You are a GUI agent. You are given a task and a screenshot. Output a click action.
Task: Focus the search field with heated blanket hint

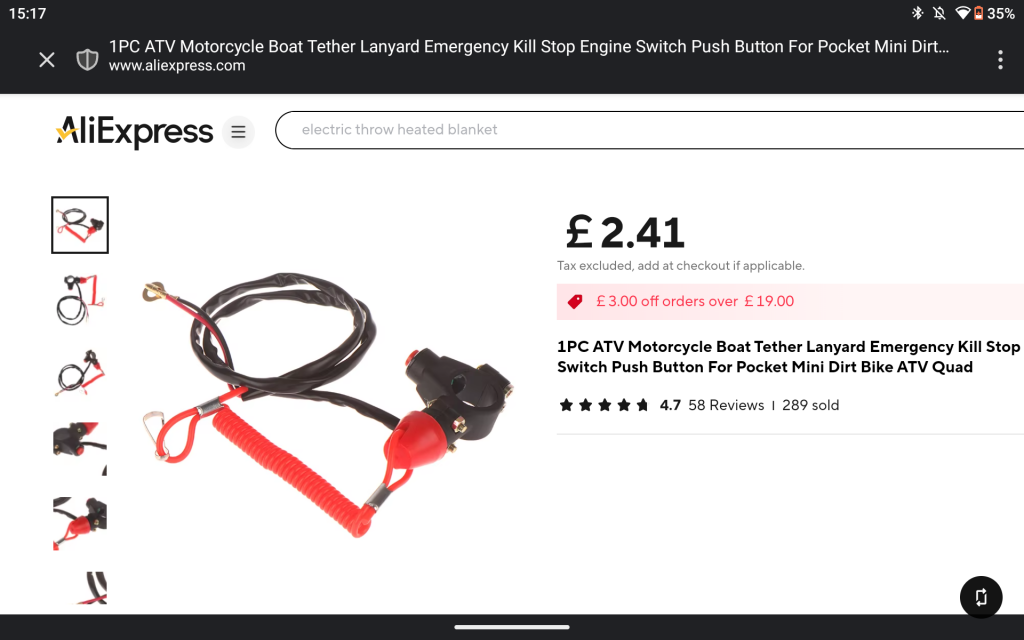649,130
